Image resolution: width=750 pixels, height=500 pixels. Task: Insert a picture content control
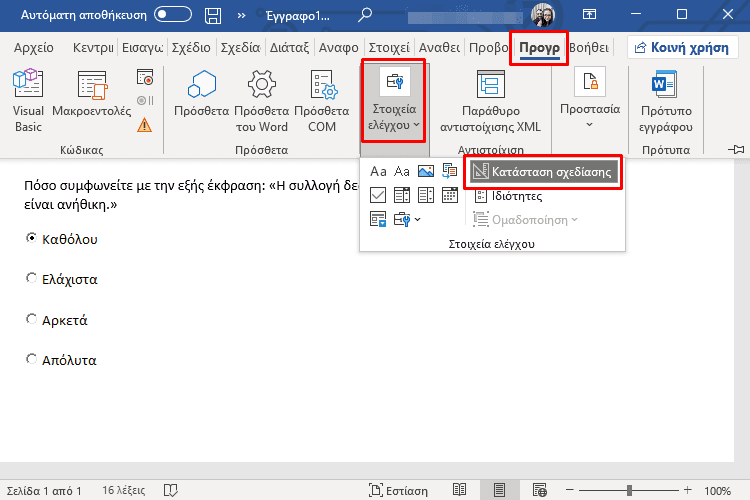tap(425, 172)
